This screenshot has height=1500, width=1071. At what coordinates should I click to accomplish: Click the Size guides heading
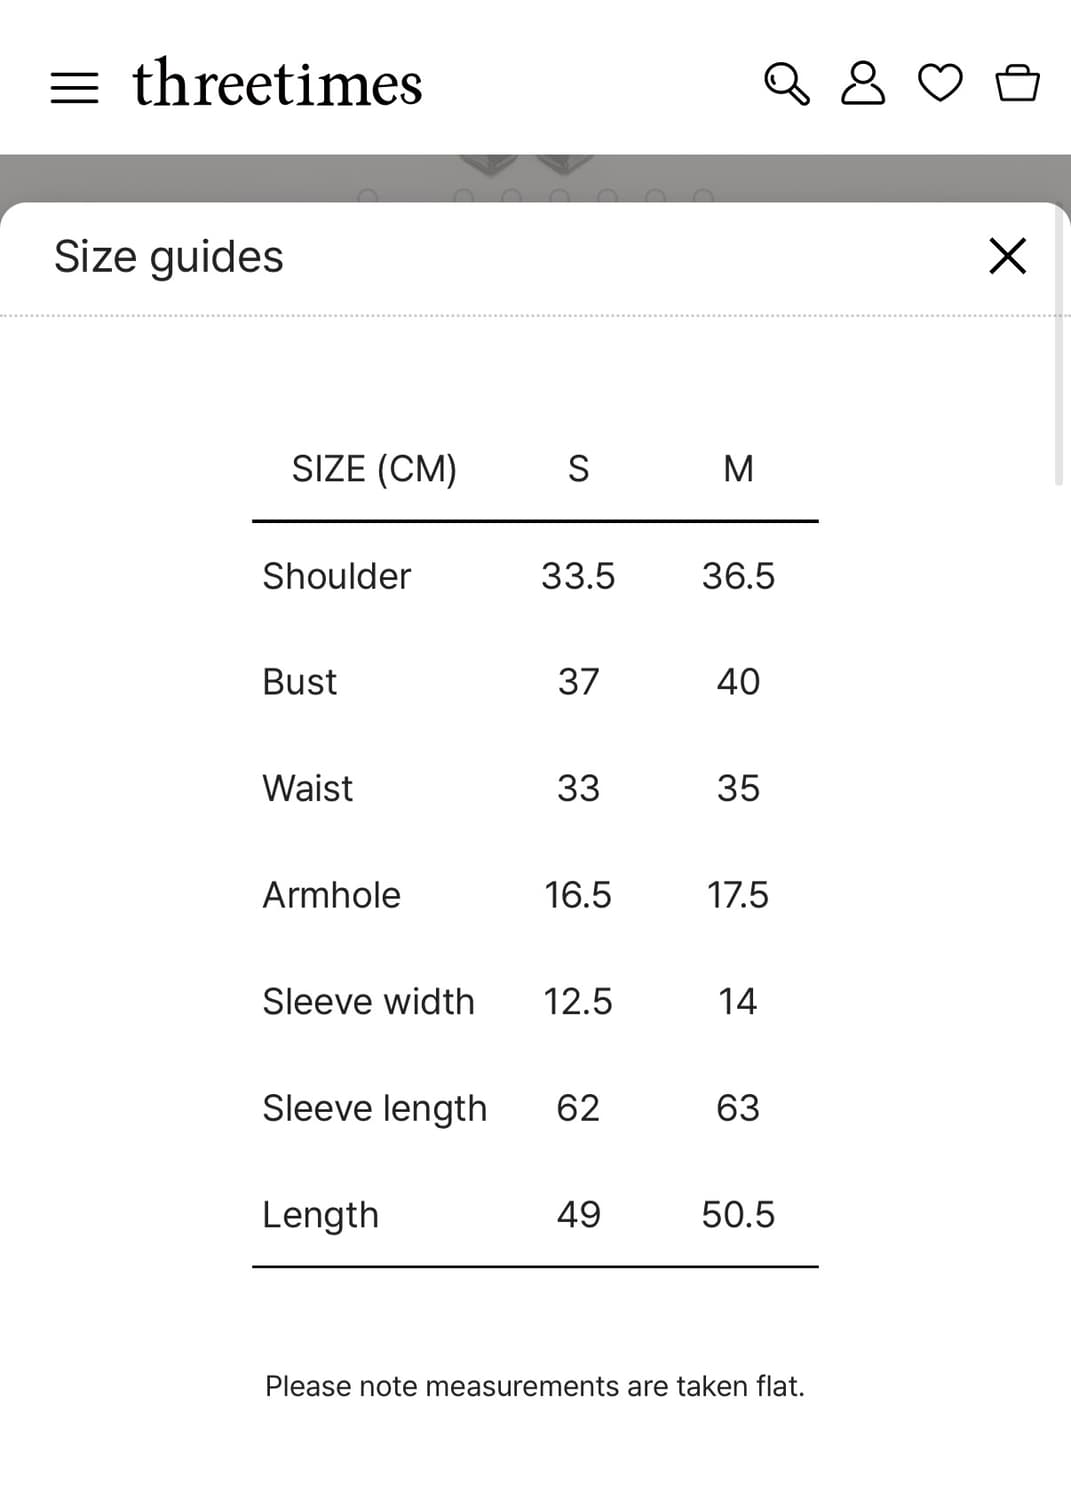[169, 256]
